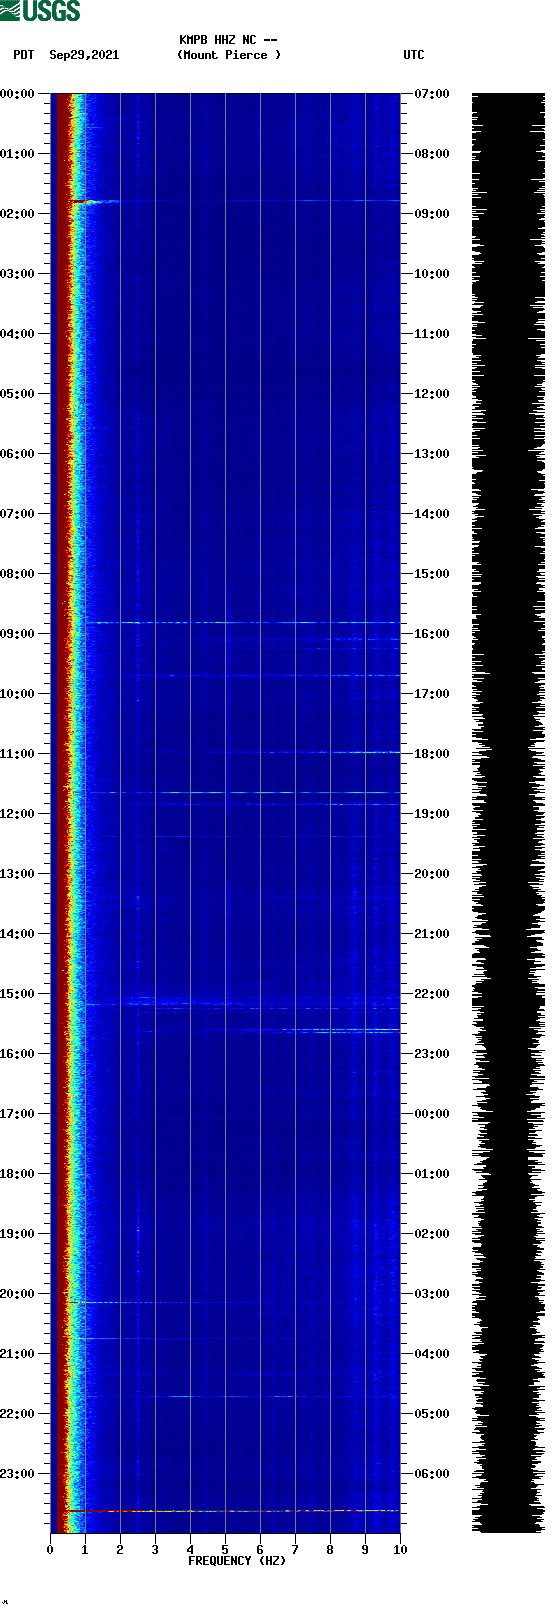Image resolution: width=552 pixels, height=1613 pixels.
Task: Click the 00:00 UTC time label
Action: (x=432, y=1114)
